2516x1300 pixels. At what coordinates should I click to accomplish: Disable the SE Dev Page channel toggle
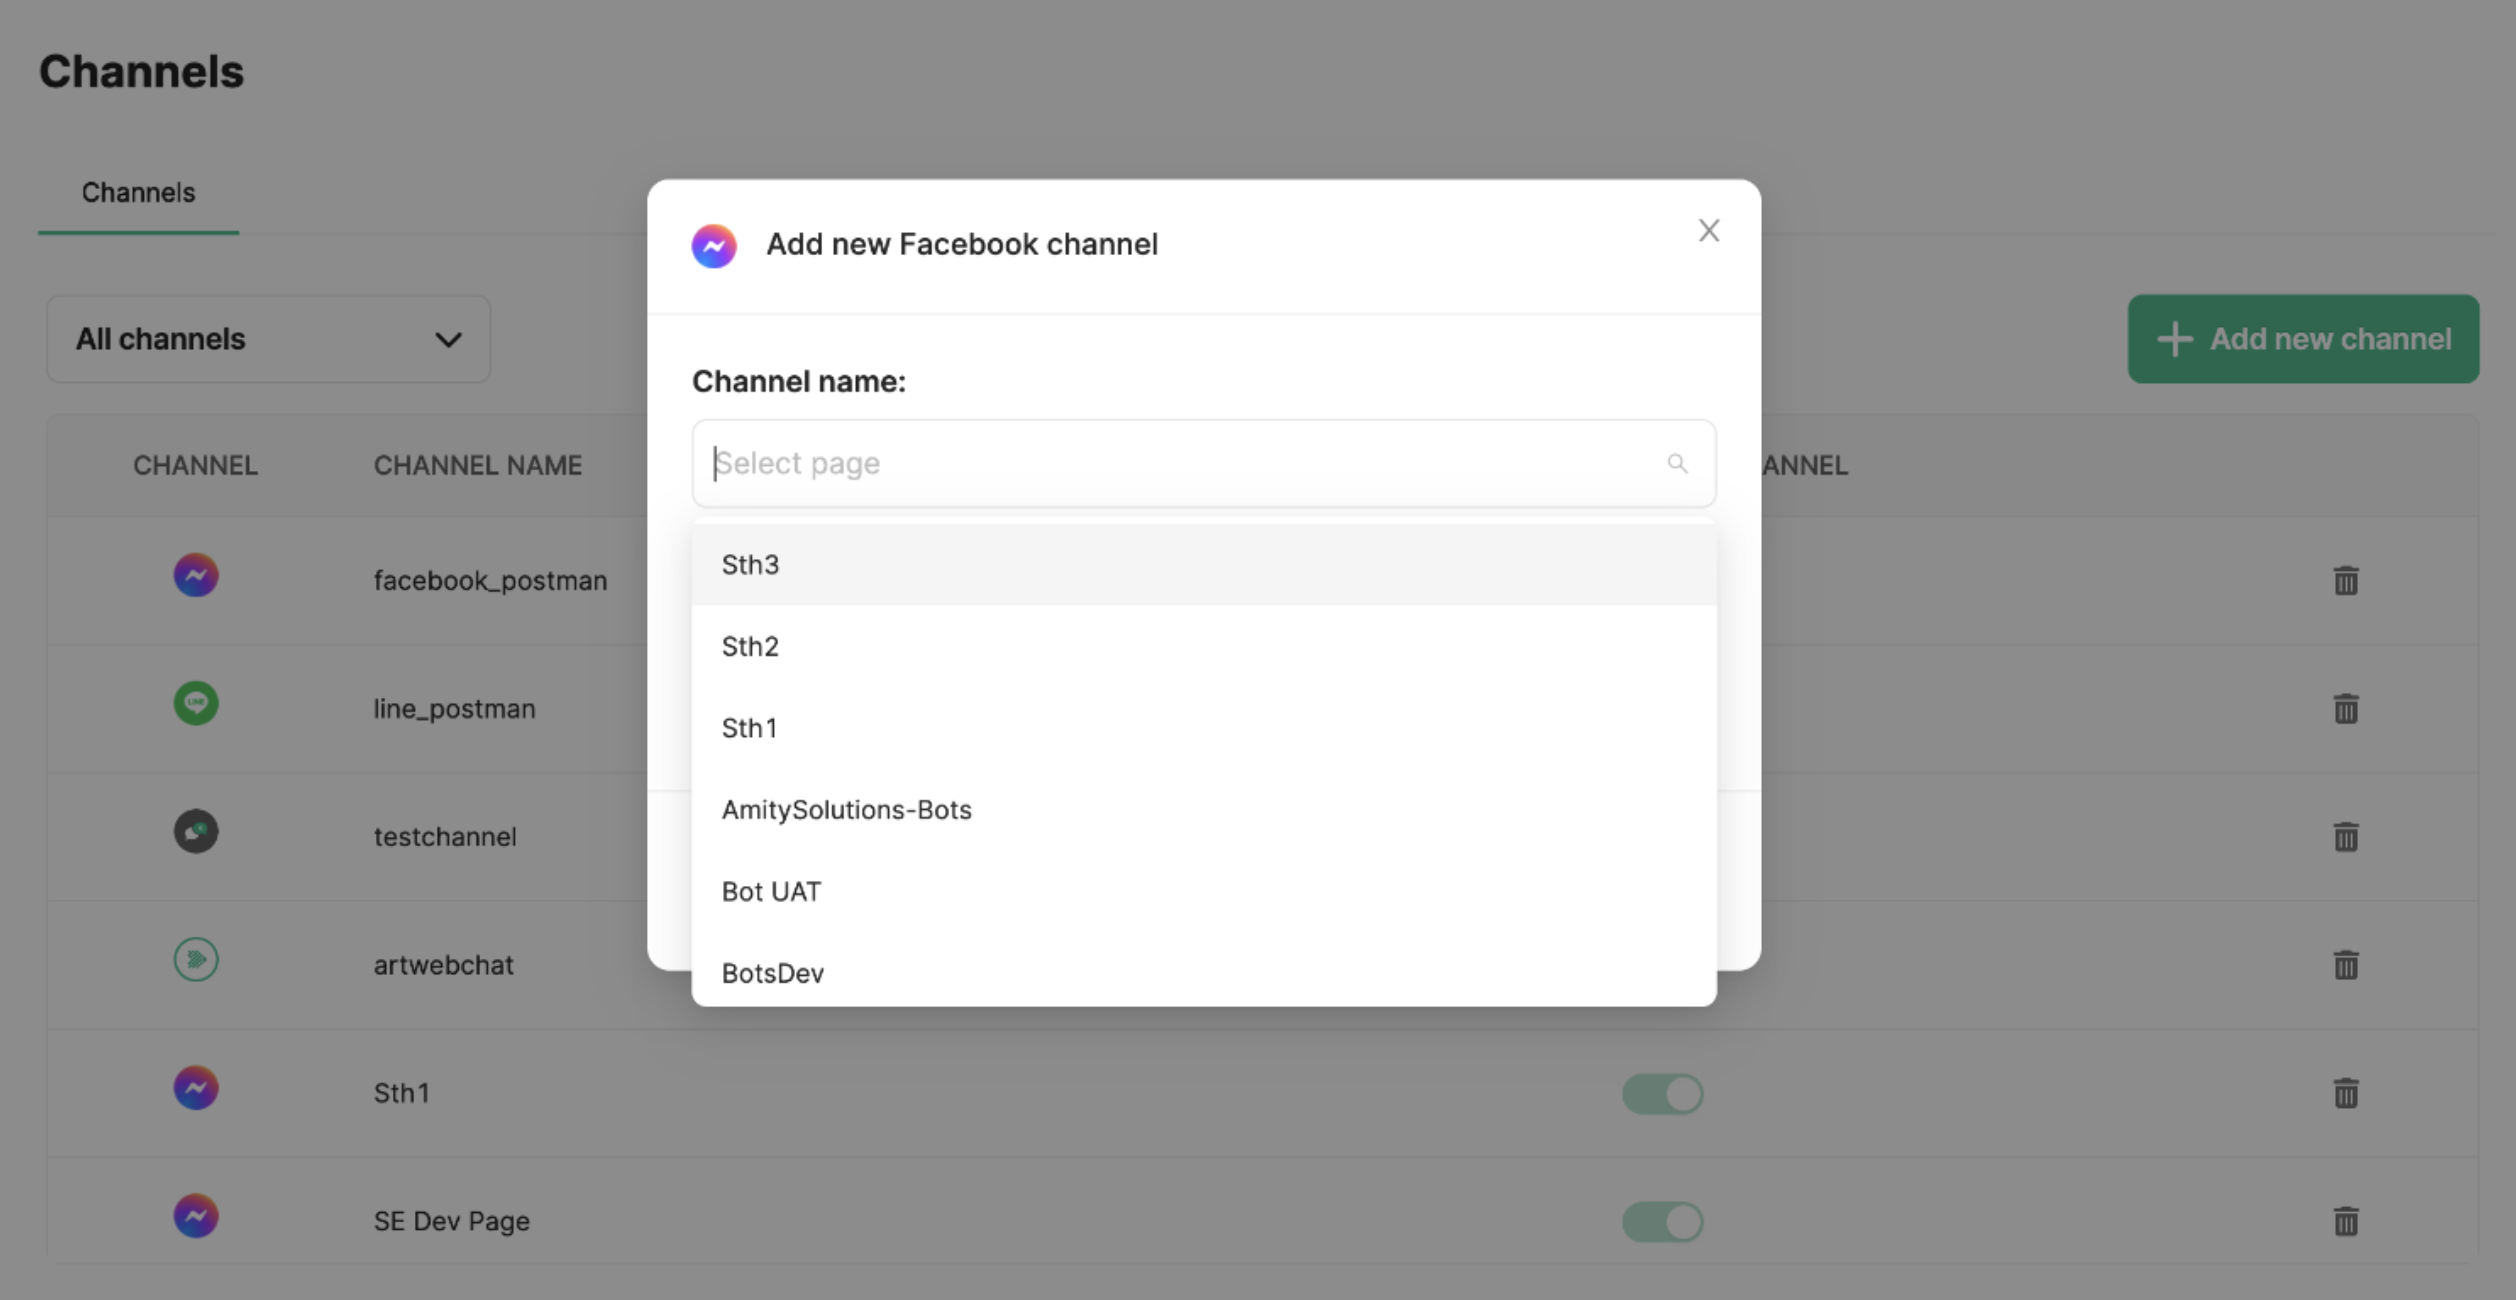pos(1662,1221)
